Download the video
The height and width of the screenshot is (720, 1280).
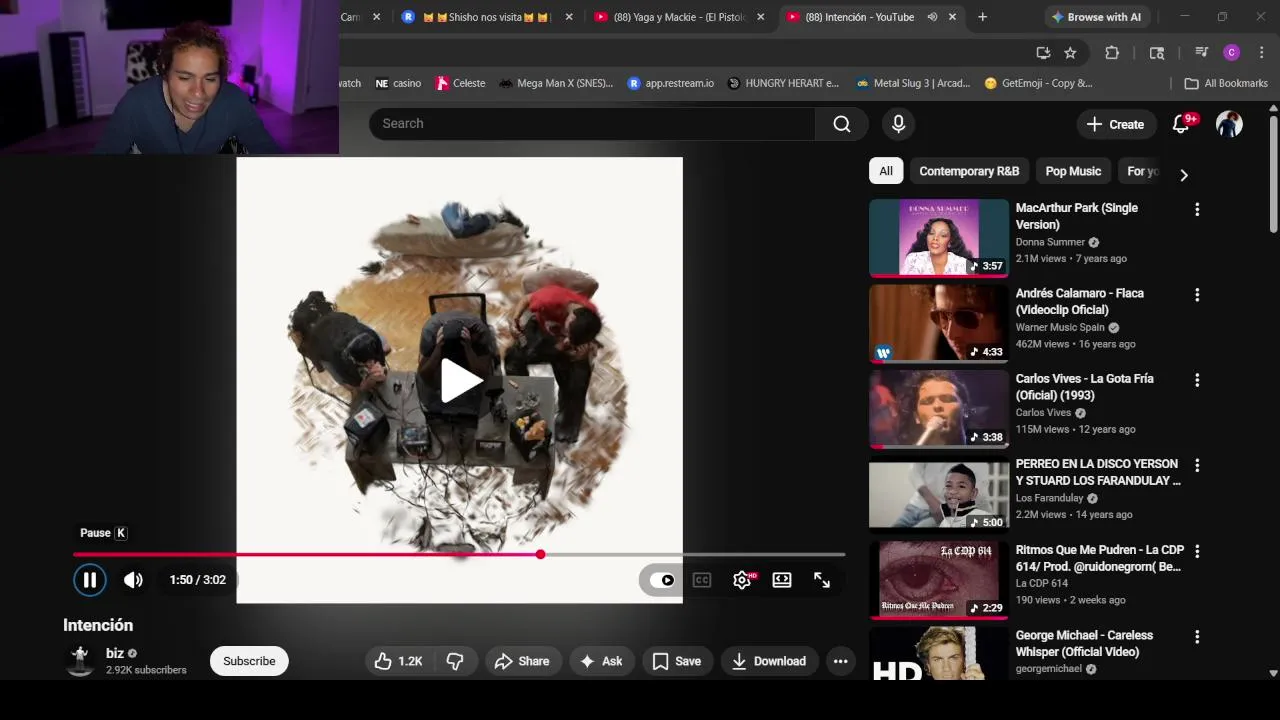769,661
